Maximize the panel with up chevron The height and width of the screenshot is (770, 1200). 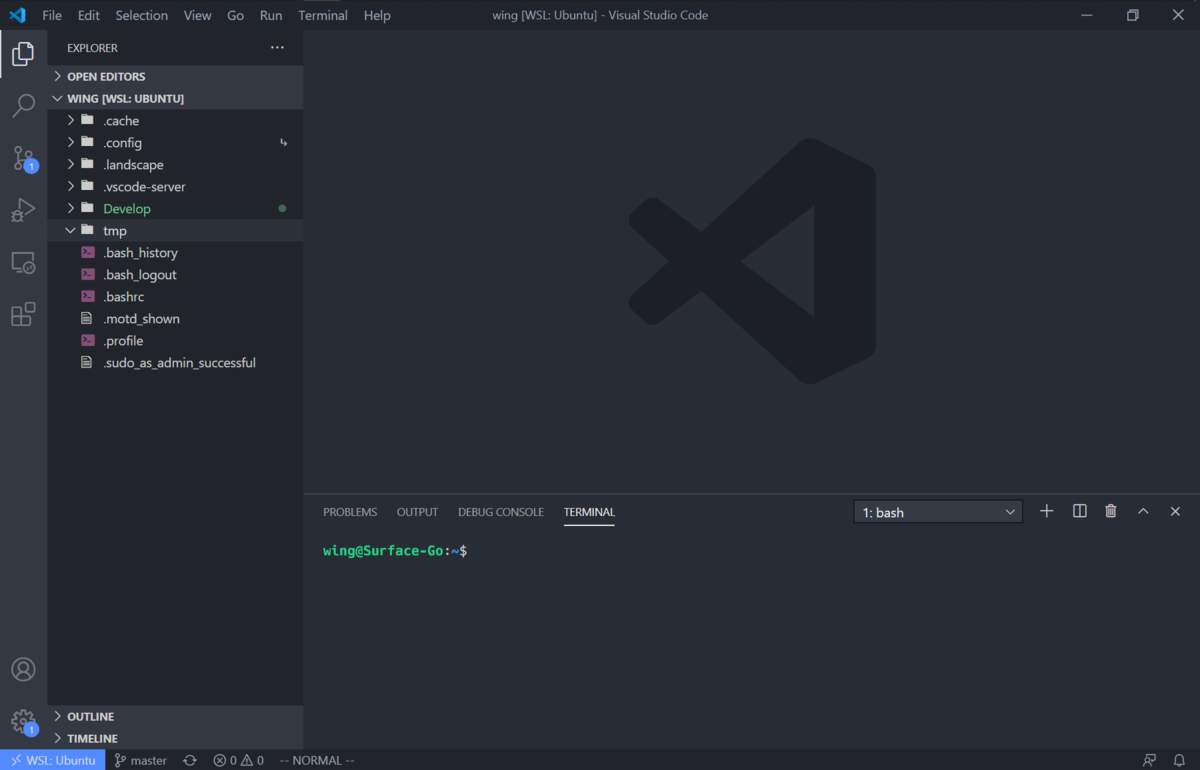(1143, 511)
